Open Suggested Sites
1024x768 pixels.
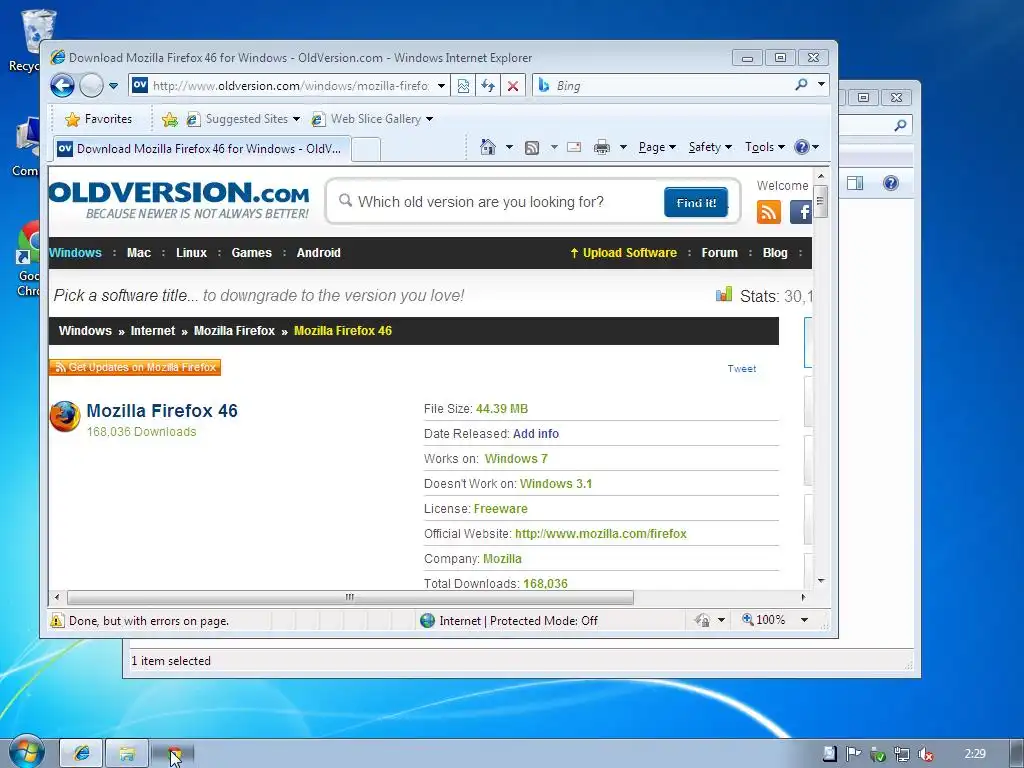click(x=243, y=119)
